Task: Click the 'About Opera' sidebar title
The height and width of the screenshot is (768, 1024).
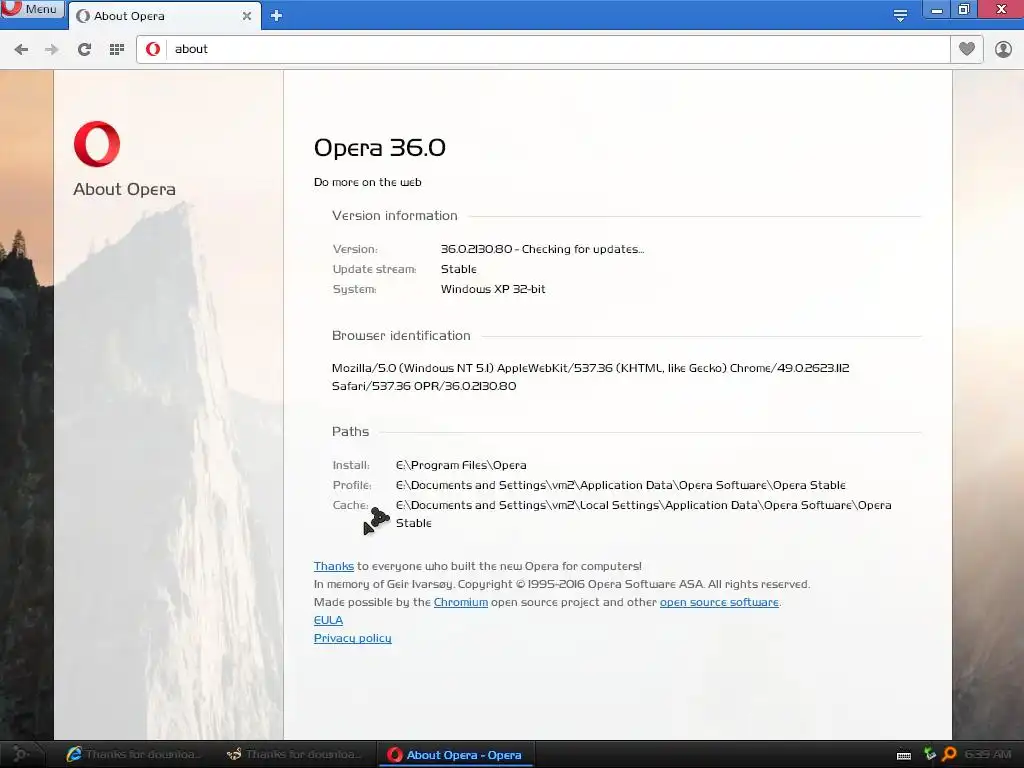Action: tap(124, 189)
